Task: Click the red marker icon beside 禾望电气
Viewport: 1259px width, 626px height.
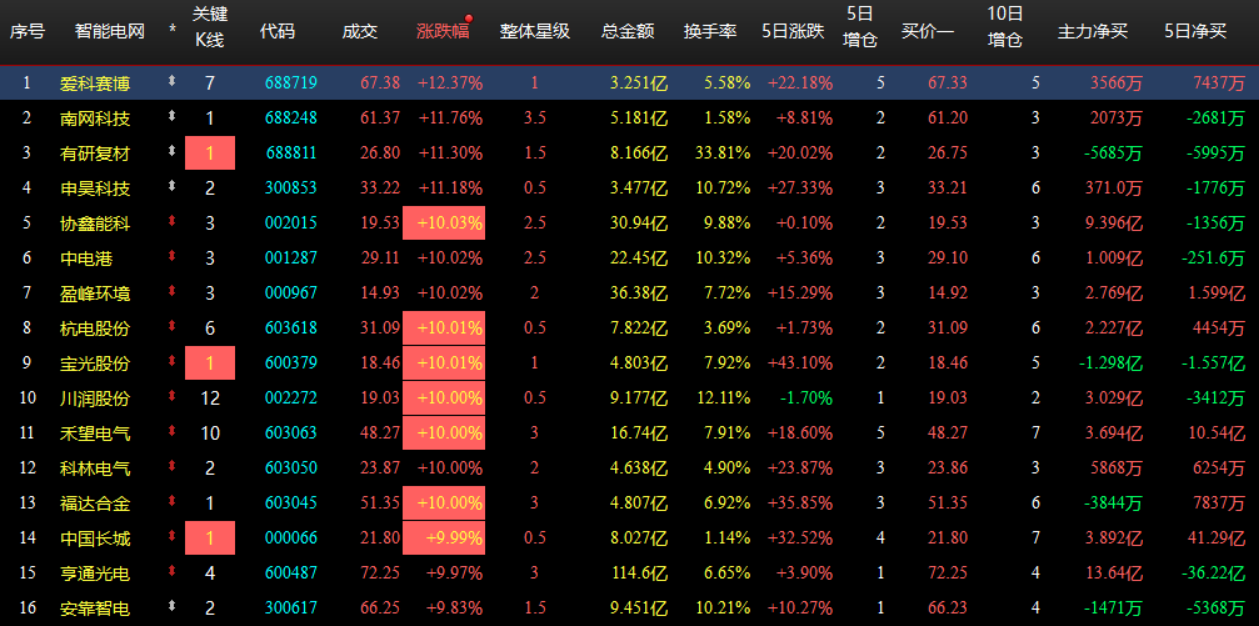Action: (172, 432)
